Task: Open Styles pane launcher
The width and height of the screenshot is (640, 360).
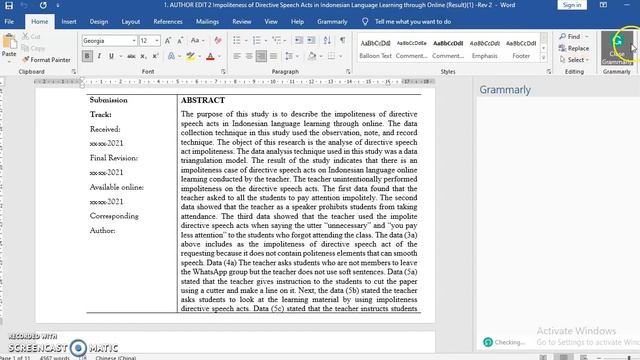Action: coord(549,71)
